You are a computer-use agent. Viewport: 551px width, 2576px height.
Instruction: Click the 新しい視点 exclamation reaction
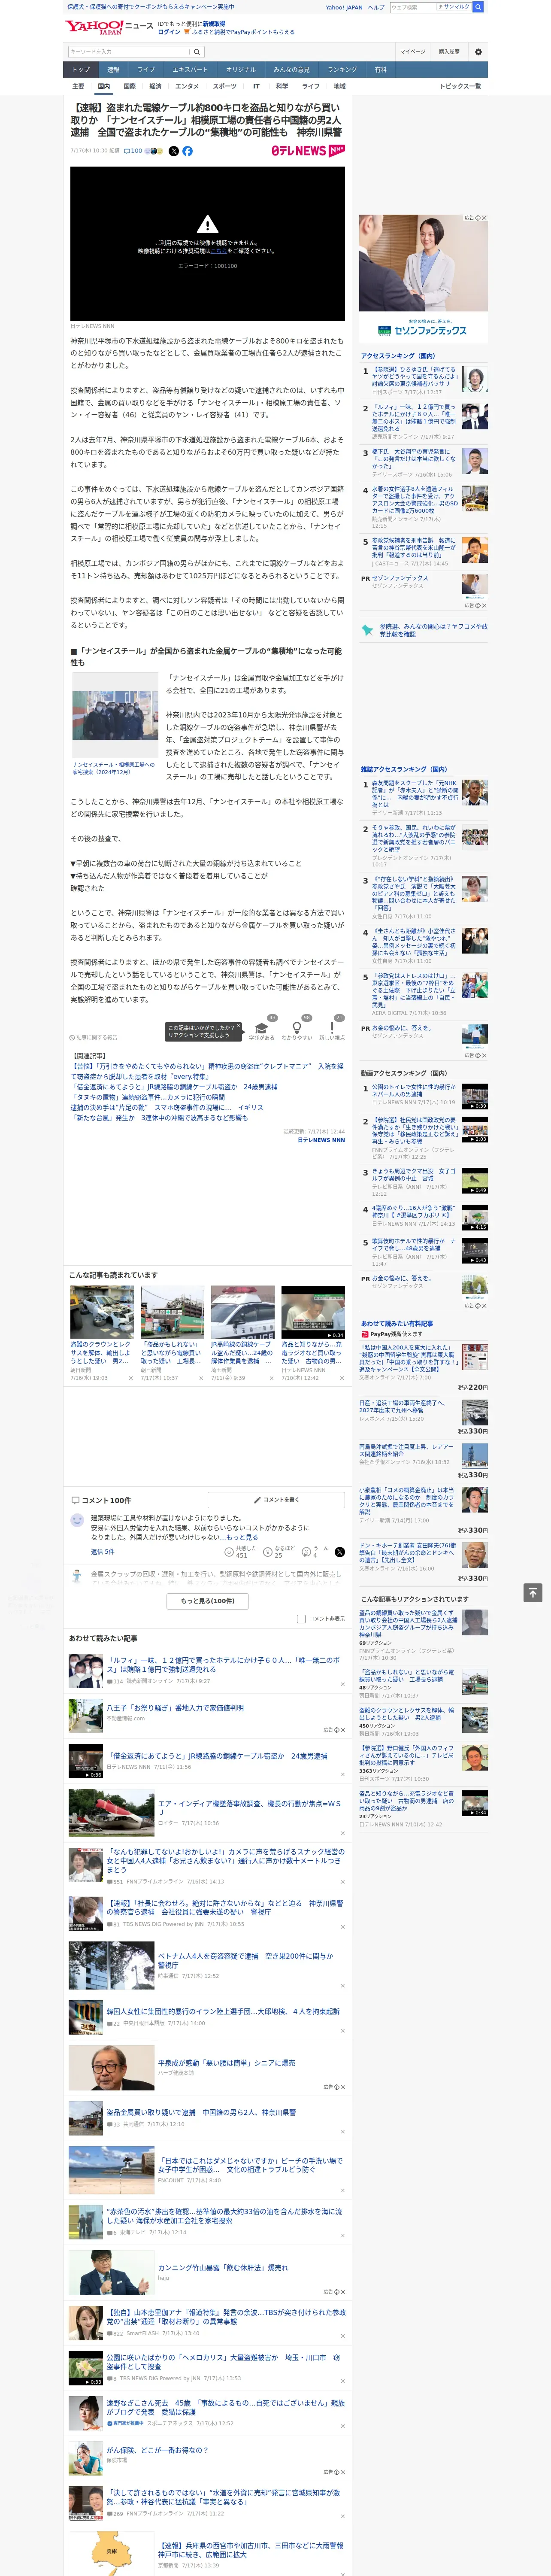(332, 1028)
